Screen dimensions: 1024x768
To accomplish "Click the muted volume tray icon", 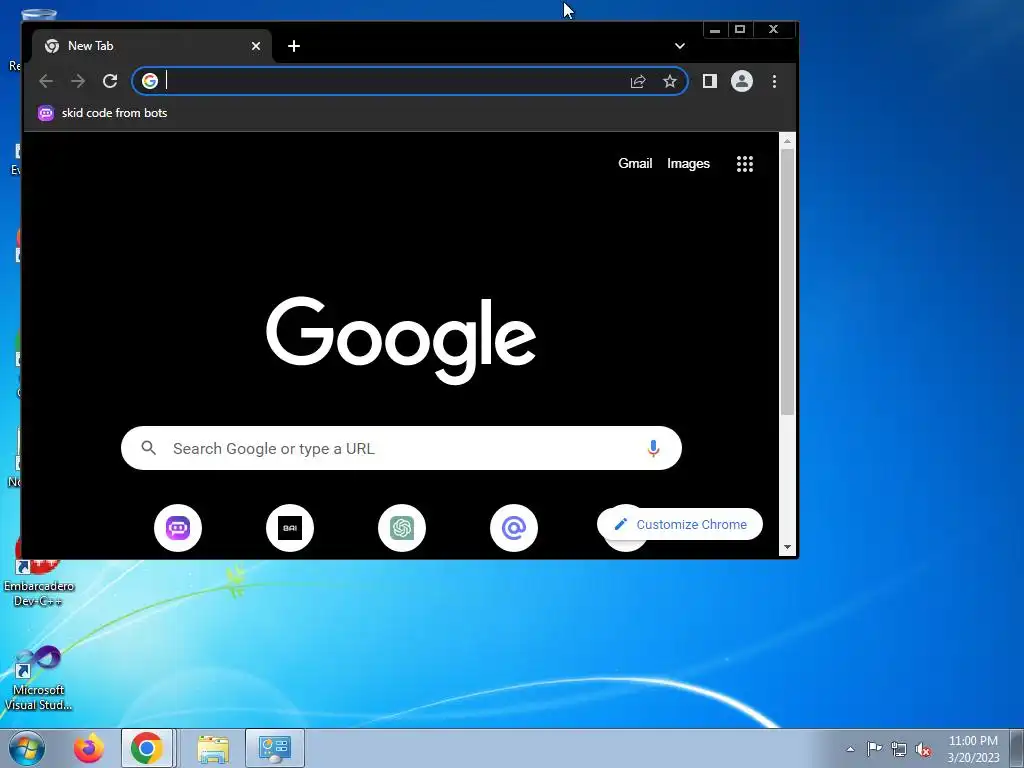I will tap(923, 750).
